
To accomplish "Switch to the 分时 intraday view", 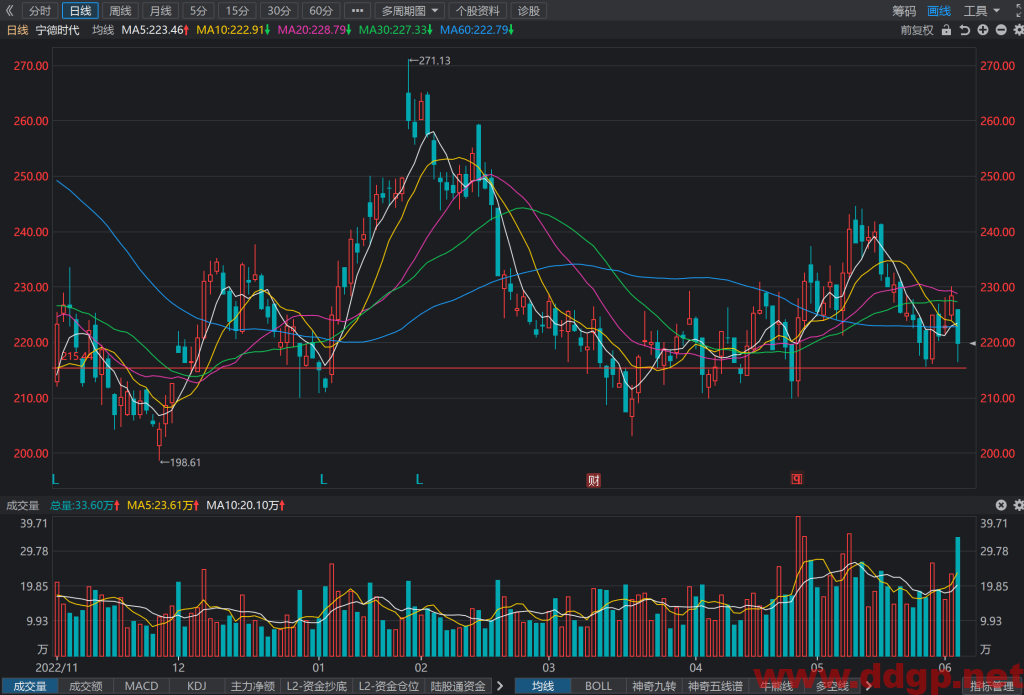I will 39,10.
